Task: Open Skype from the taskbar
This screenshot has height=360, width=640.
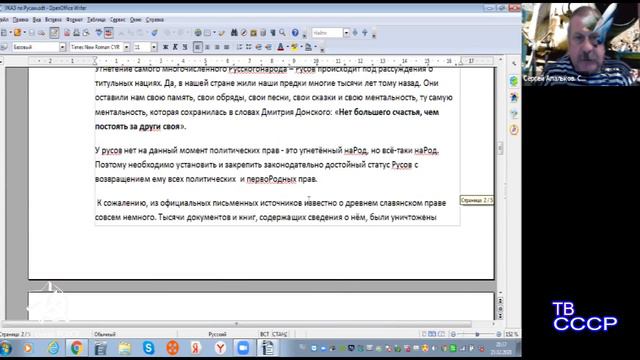Action: pos(149,348)
